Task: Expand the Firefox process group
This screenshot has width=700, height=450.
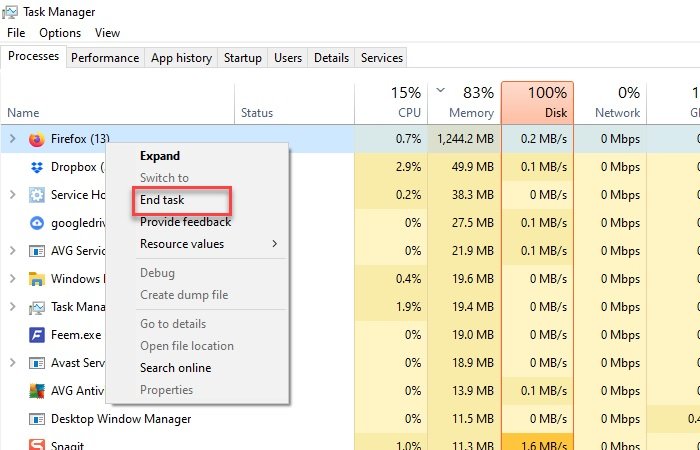Action: tap(13, 139)
